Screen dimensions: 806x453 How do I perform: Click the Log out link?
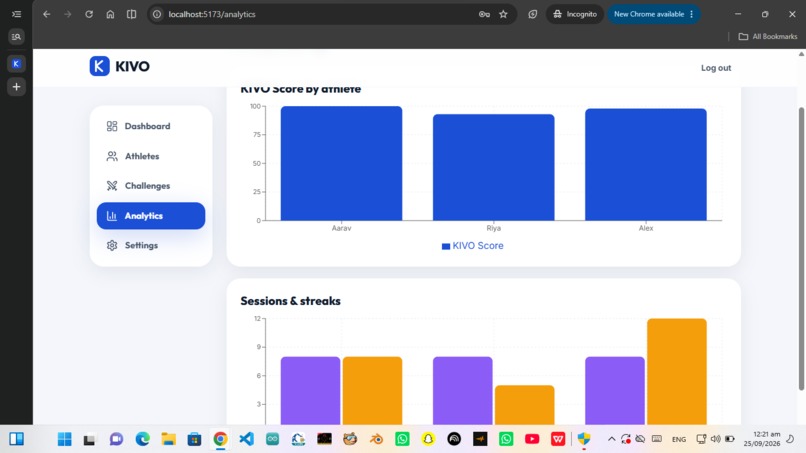[x=716, y=68]
